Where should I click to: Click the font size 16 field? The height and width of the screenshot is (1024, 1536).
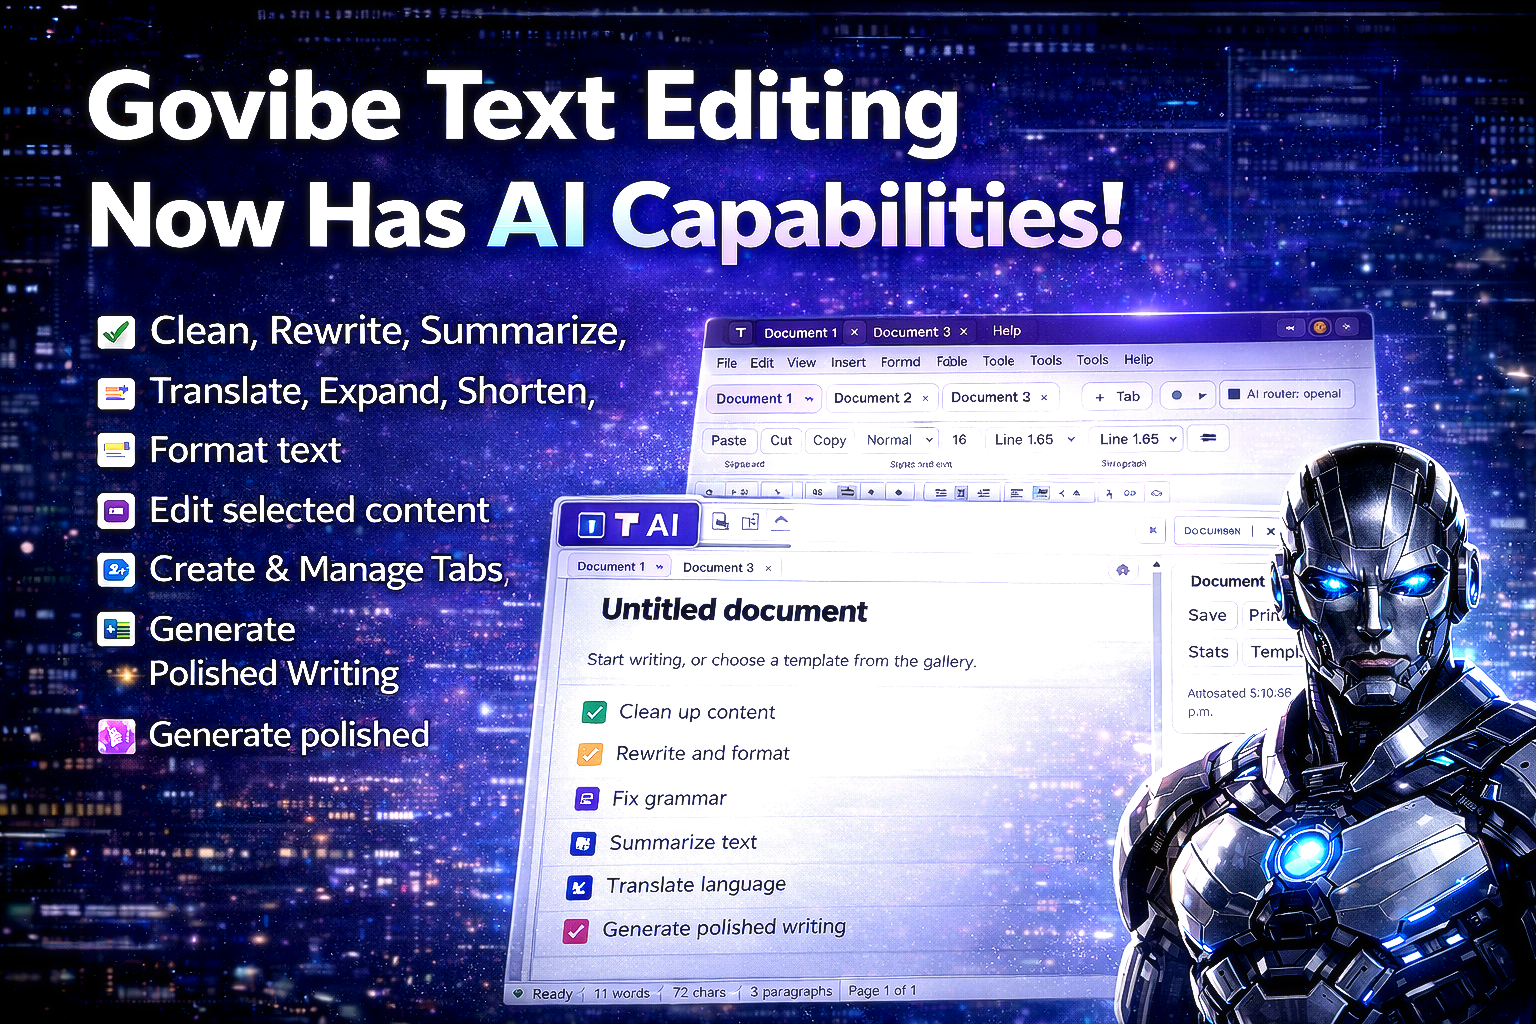[959, 439]
